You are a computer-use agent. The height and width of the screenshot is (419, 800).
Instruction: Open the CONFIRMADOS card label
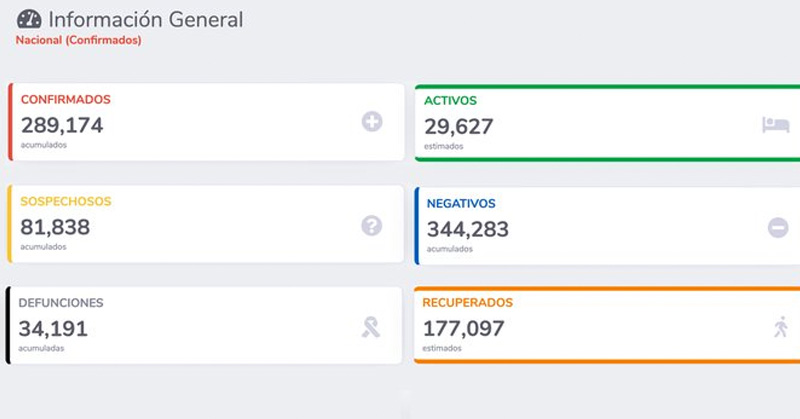(65, 100)
